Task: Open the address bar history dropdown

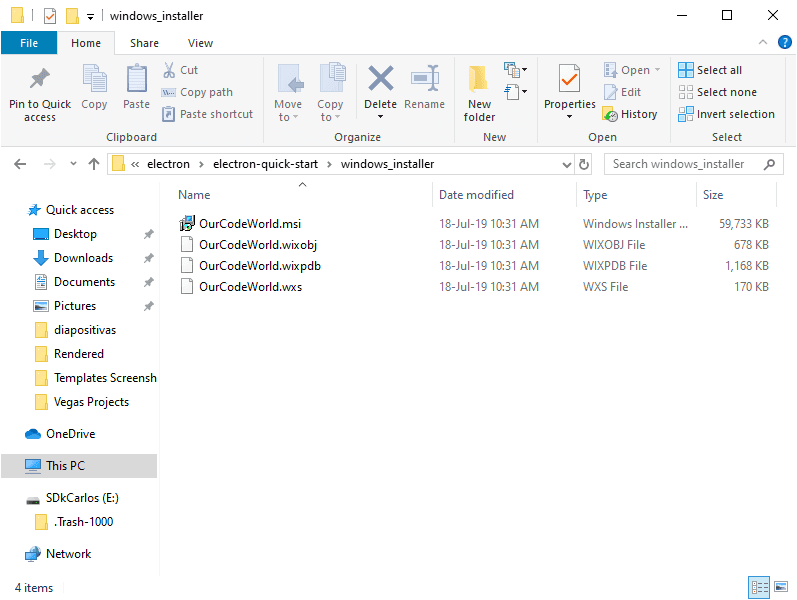Action: (567, 164)
